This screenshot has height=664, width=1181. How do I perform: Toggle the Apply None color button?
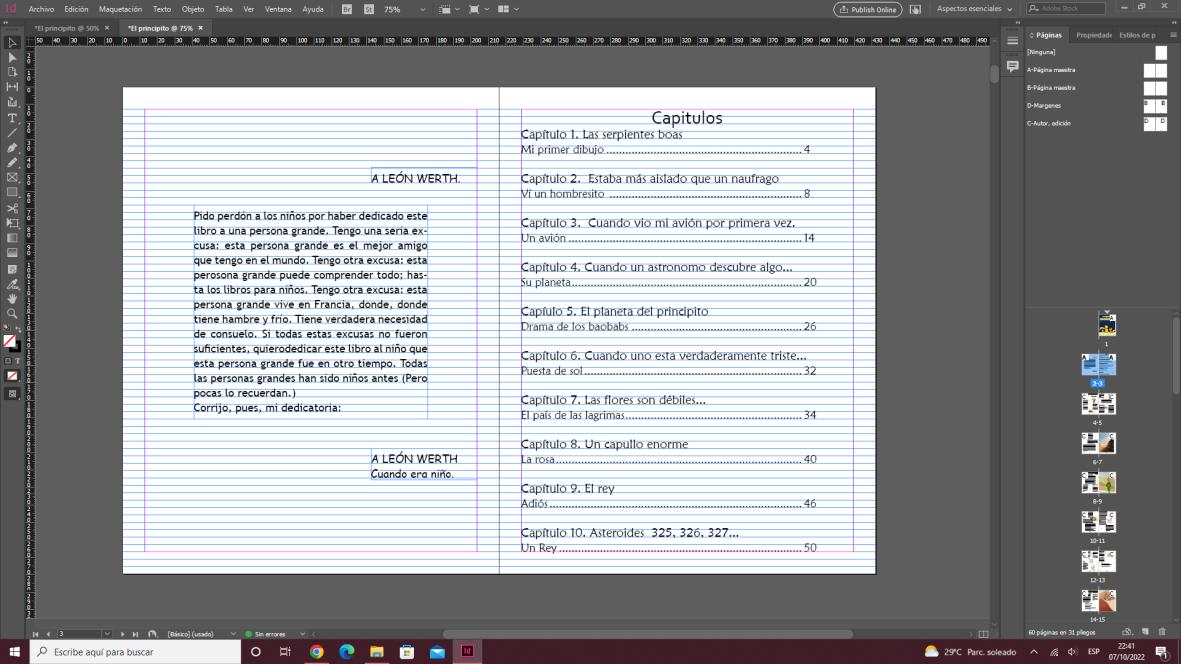(12, 376)
